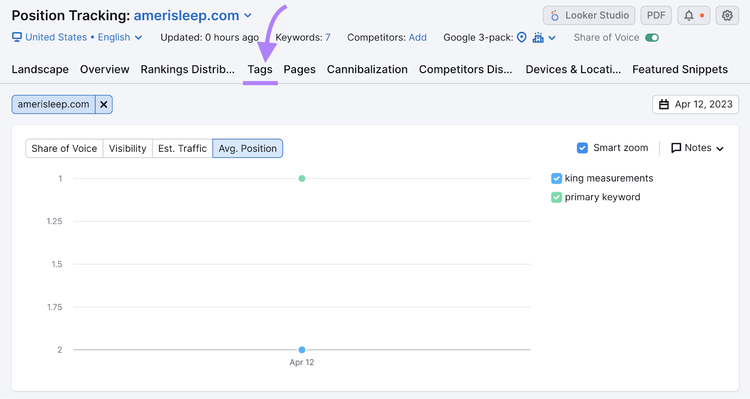Click green data point at position 1

pos(302,178)
